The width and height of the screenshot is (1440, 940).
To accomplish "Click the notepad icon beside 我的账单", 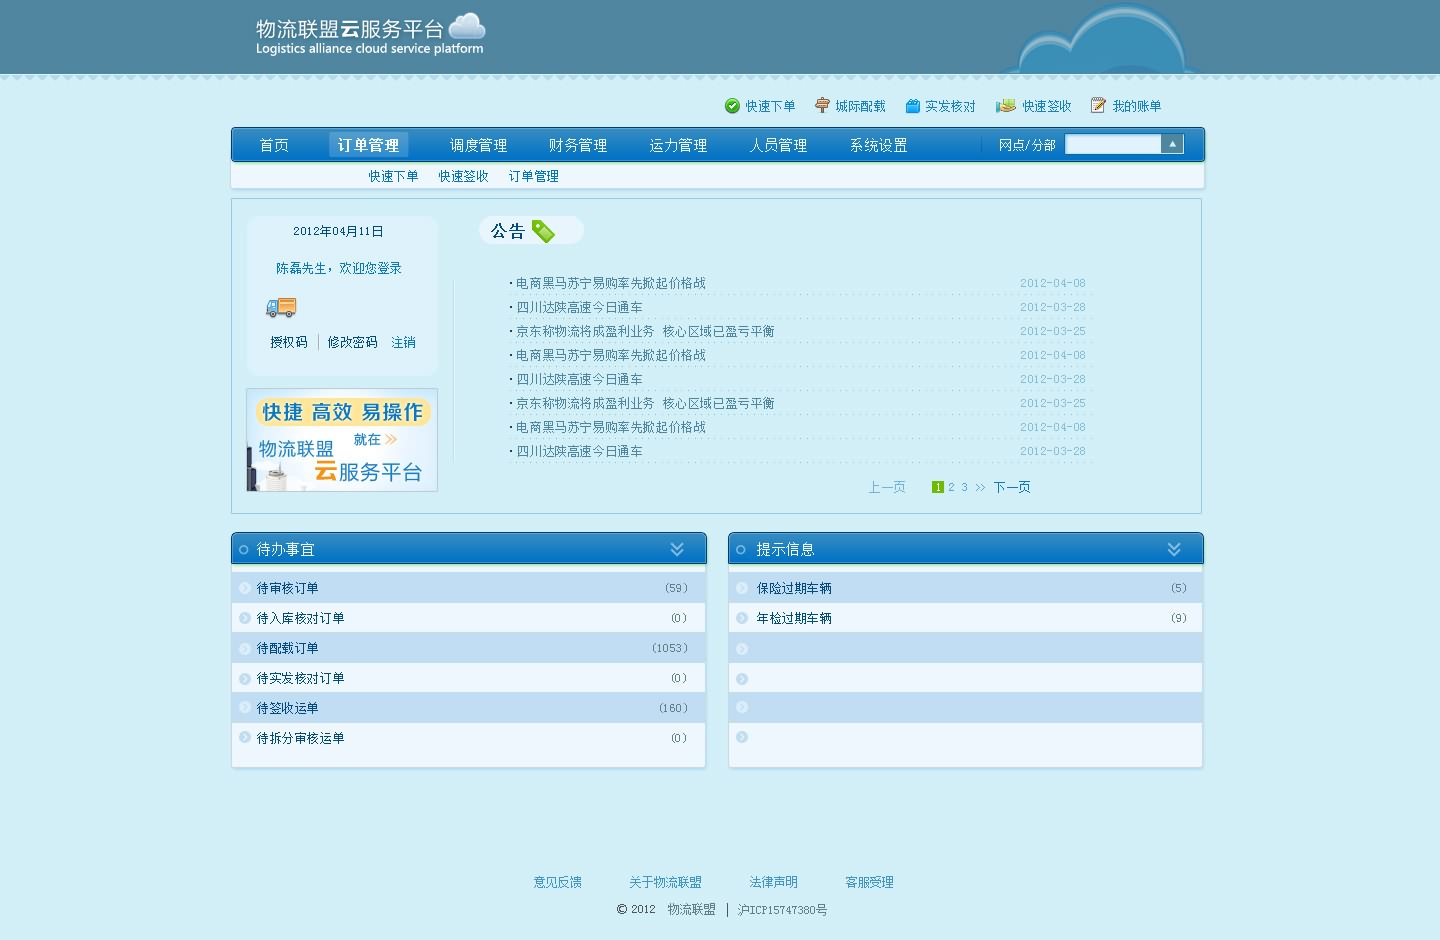I will click(x=1098, y=105).
